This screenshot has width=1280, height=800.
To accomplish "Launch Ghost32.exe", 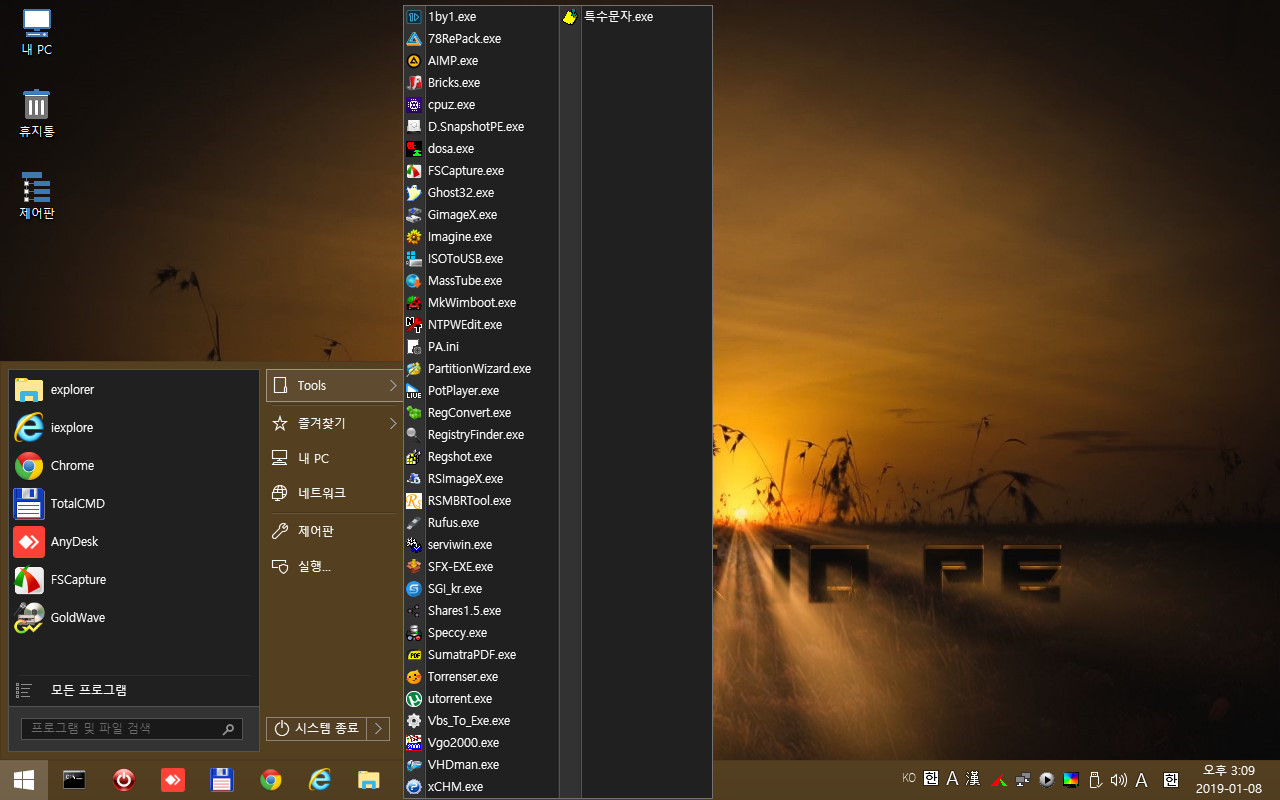I will pos(481,193).
